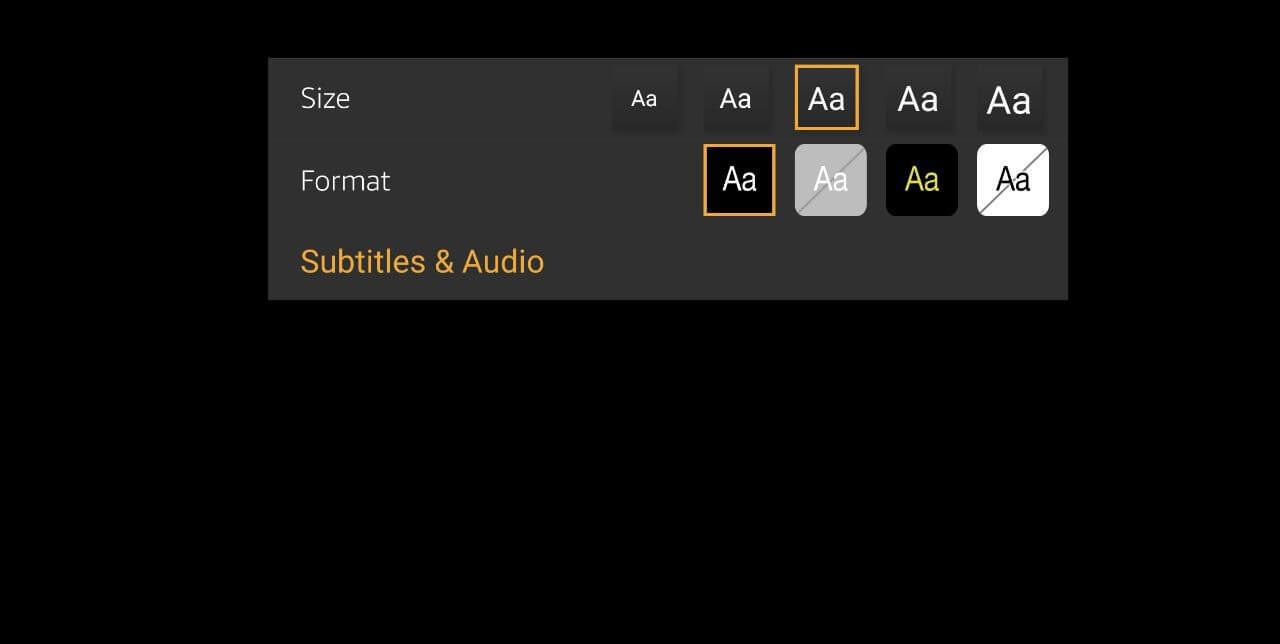The image size is (1280, 644).
Task: Apply the white swatch with diagonal line
Action: [1012, 180]
